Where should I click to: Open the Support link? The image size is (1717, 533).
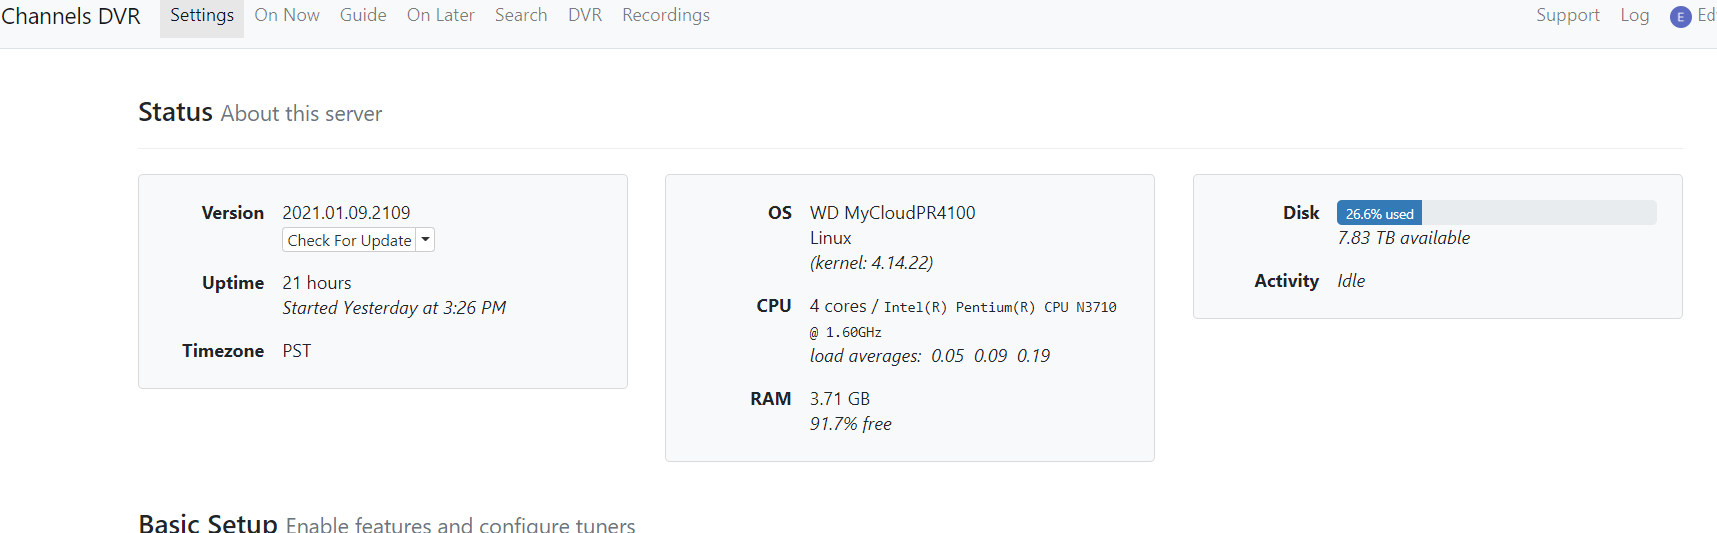point(1568,15)
